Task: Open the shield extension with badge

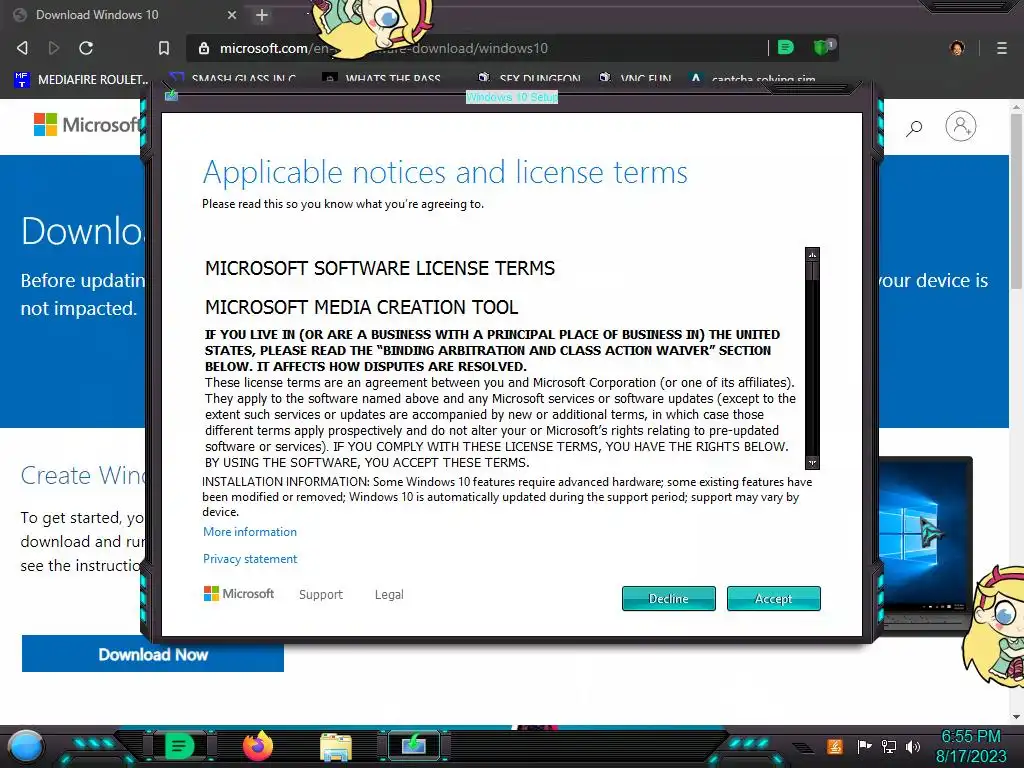Action: tap(823, 47)
